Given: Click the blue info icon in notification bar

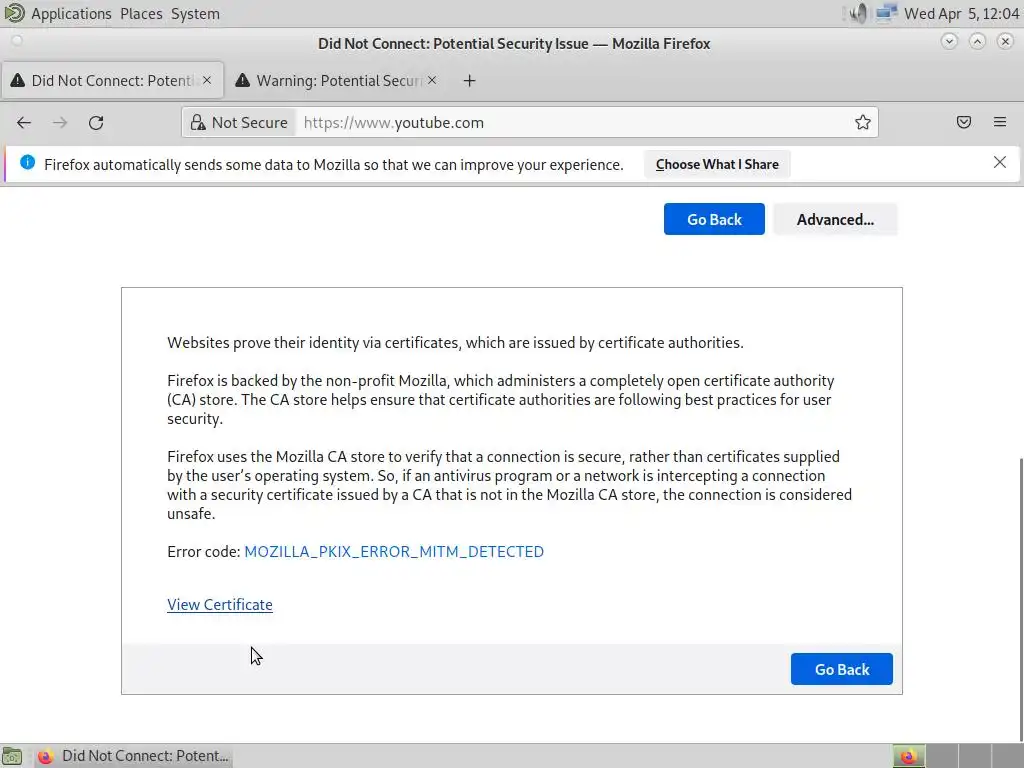Looking at the screenshot, I should click(27, 163).
